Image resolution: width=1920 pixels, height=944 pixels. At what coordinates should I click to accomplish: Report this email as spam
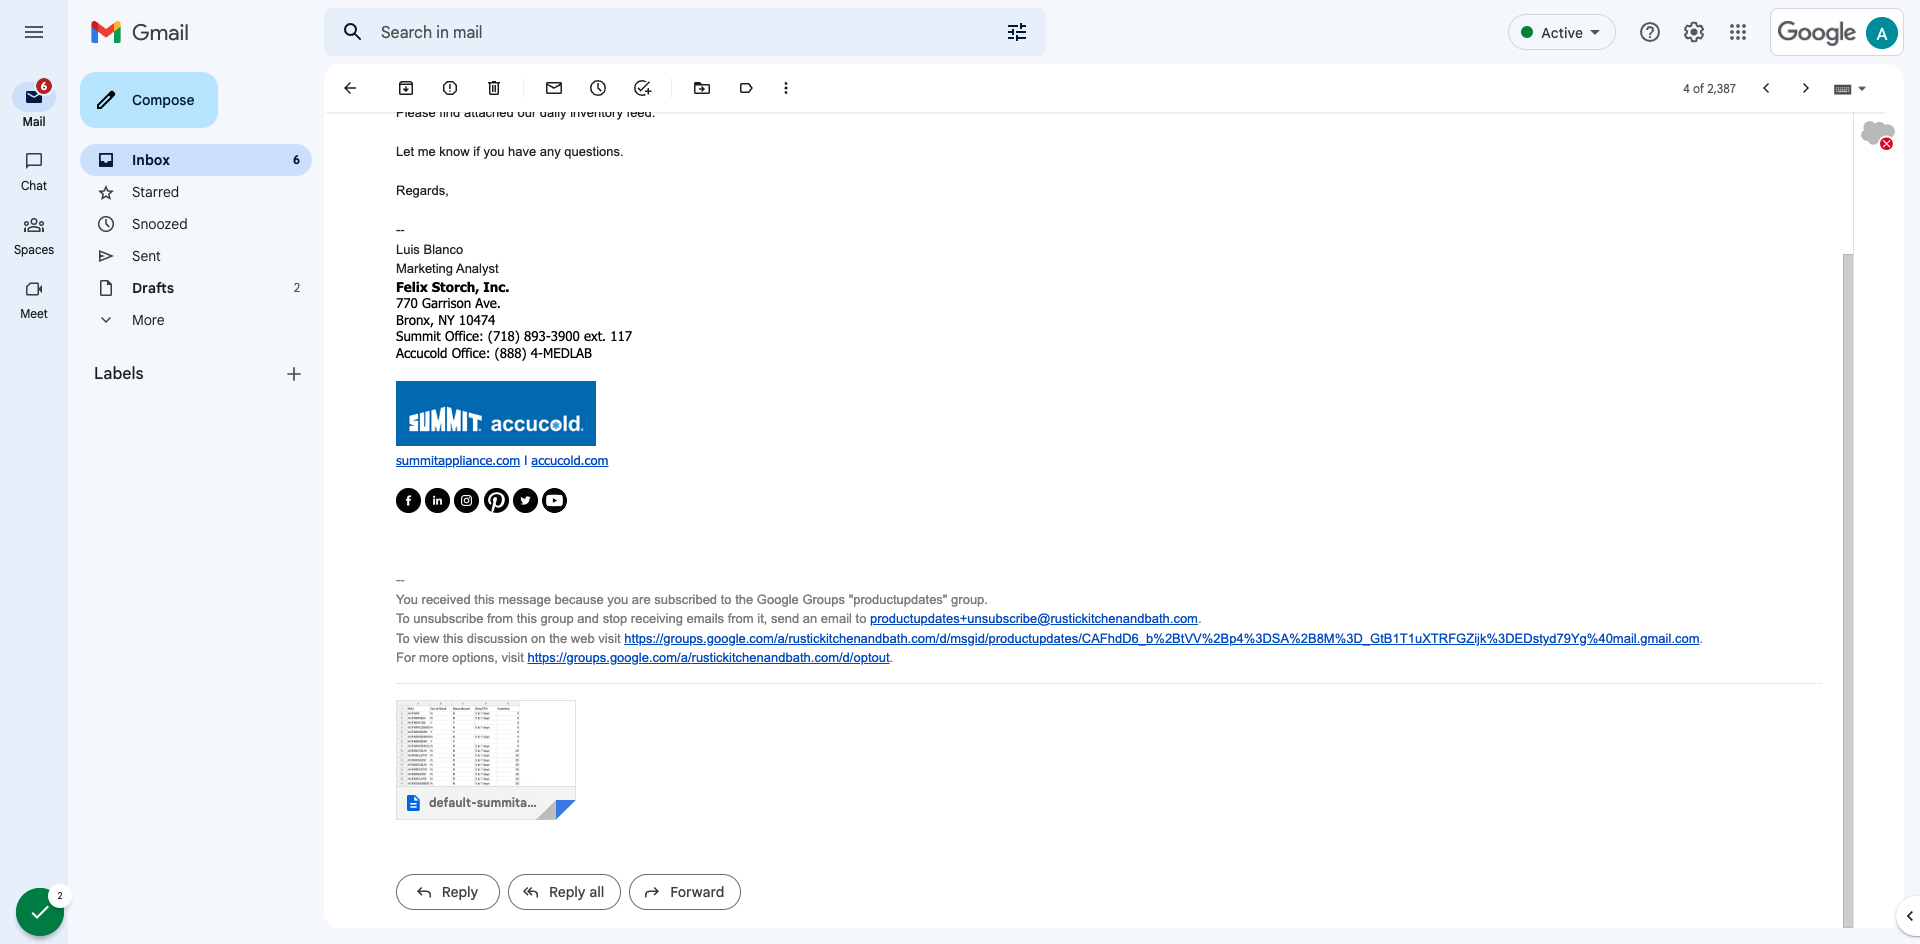(x=450, y=88)
